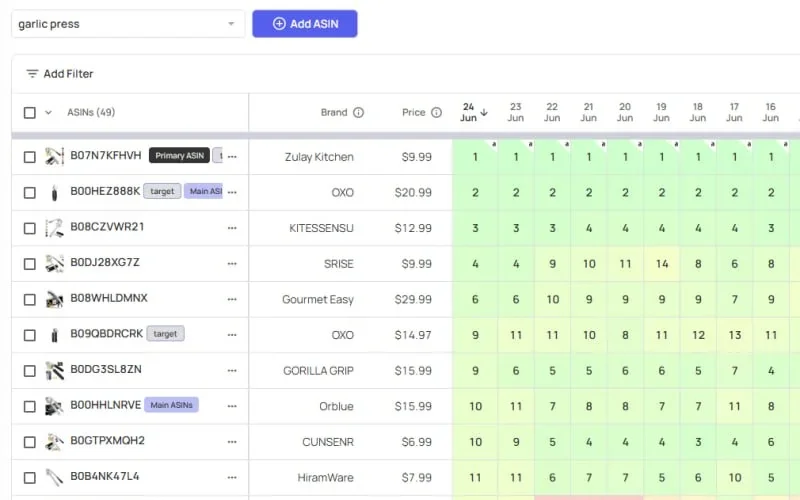Open the more options menu for B0DG3SL8ZN
800x500 pixels.
click(232, 371)
